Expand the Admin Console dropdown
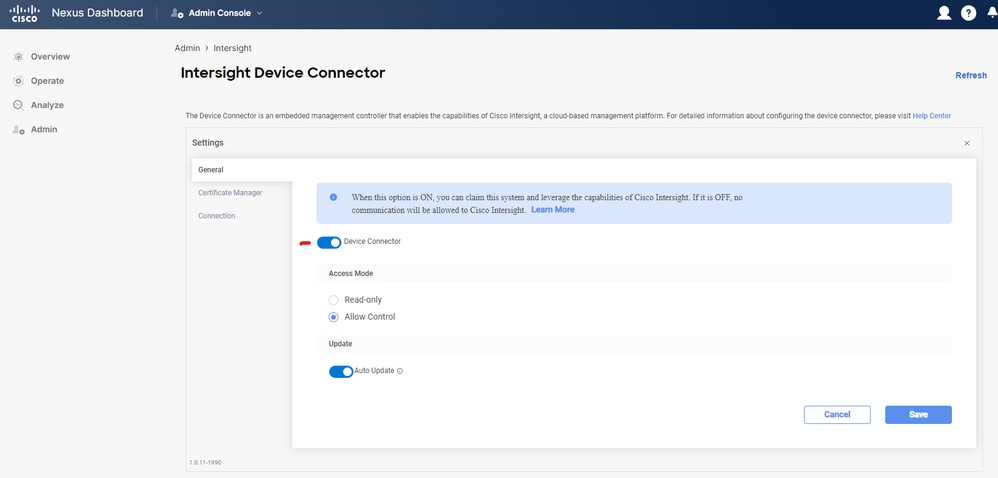This screenshot has width=998, height=478. pyautogui.click(x=259, y=13)
